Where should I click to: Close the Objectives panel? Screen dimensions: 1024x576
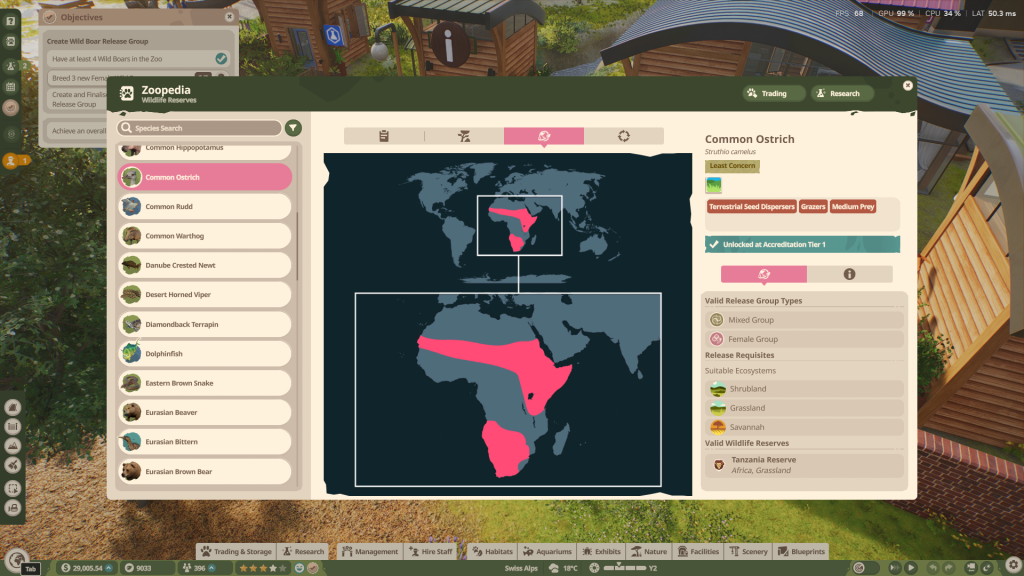coord(229,17)
